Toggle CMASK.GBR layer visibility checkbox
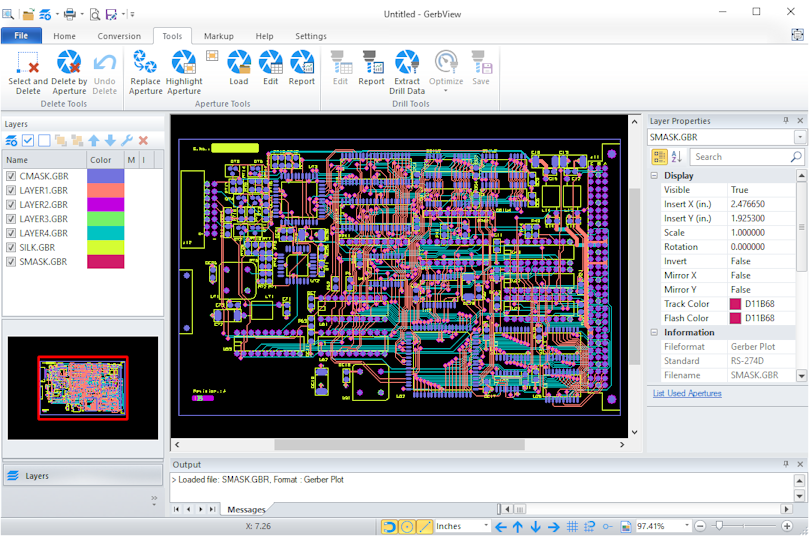Image resolution: width=809 pixels, height=536 pixels. click(x=11, y=176)
